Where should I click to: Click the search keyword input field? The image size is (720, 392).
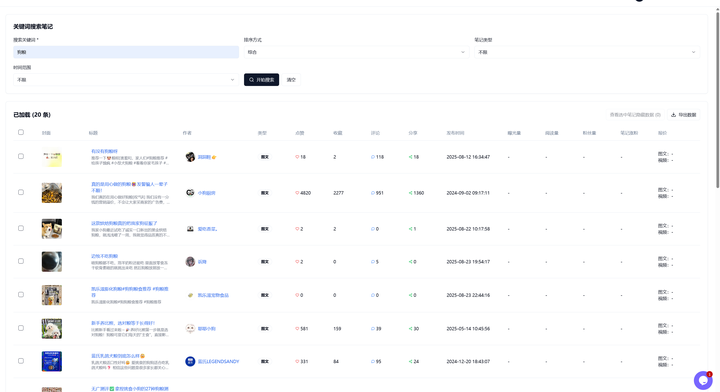(126, 52)
